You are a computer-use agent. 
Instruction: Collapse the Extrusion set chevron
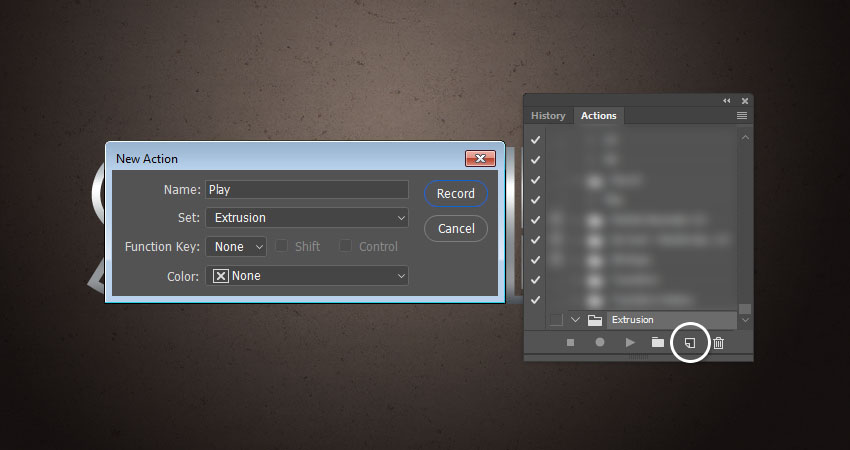(576, 320)
